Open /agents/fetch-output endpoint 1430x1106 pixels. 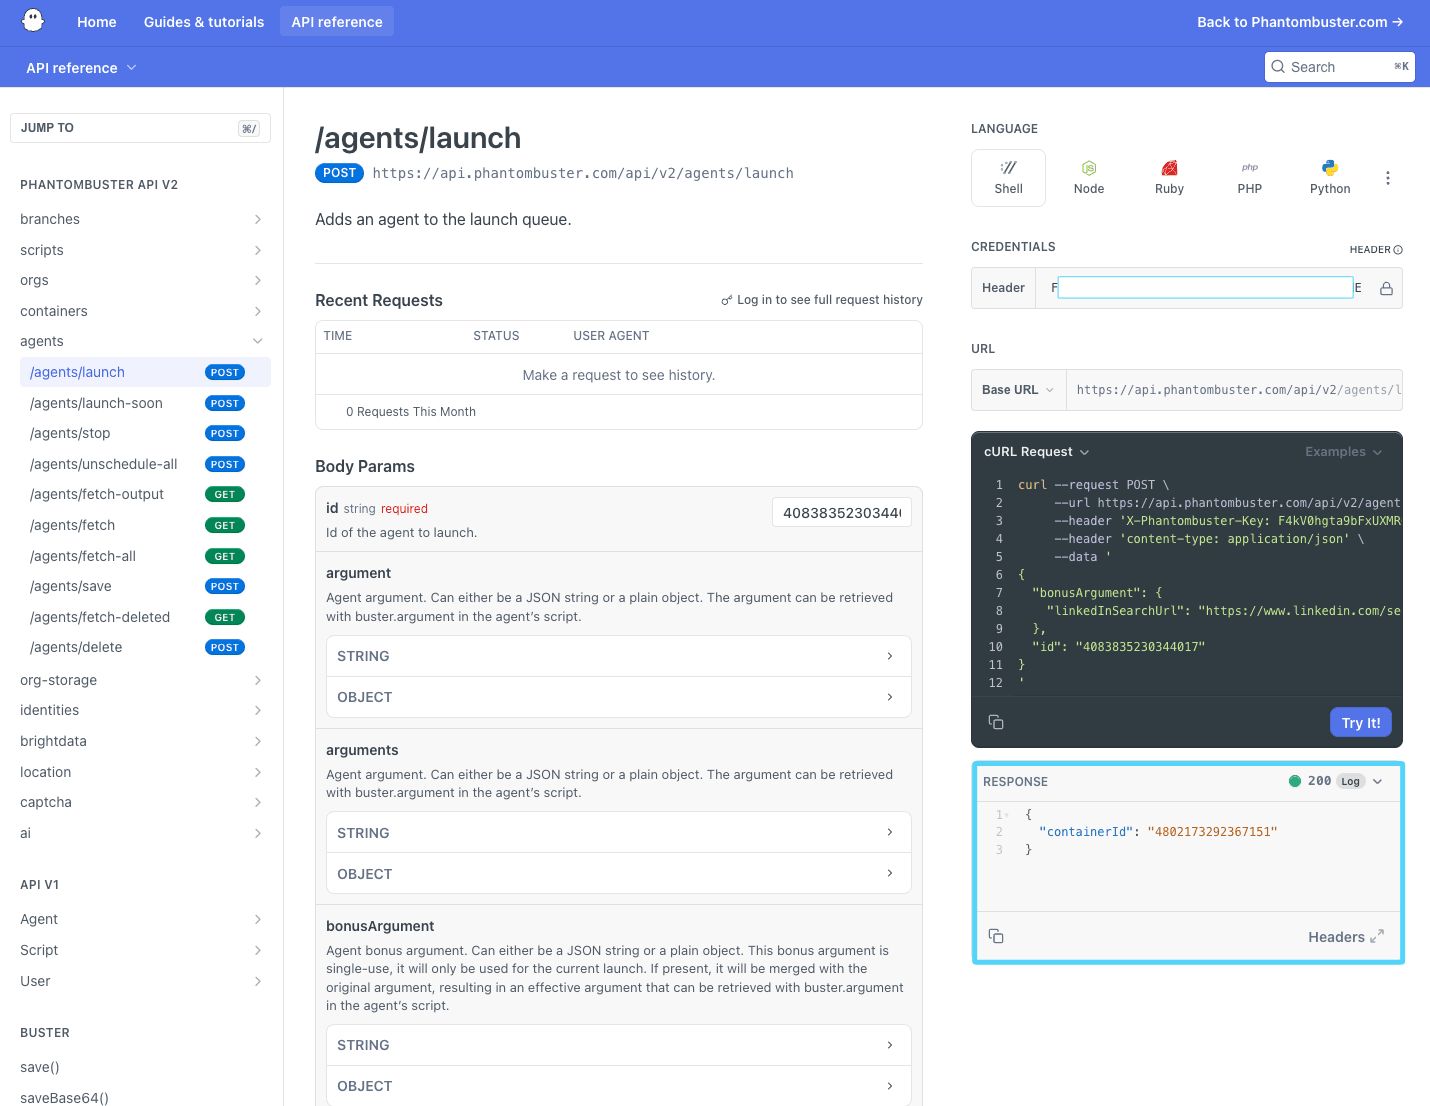[x=145, y=494]
